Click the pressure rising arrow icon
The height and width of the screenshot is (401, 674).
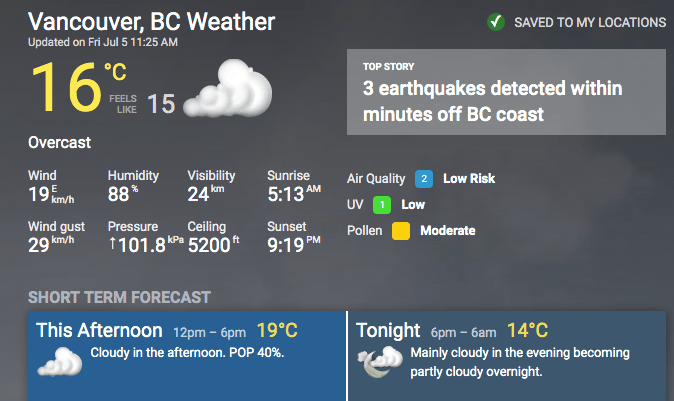coord(112,246)
